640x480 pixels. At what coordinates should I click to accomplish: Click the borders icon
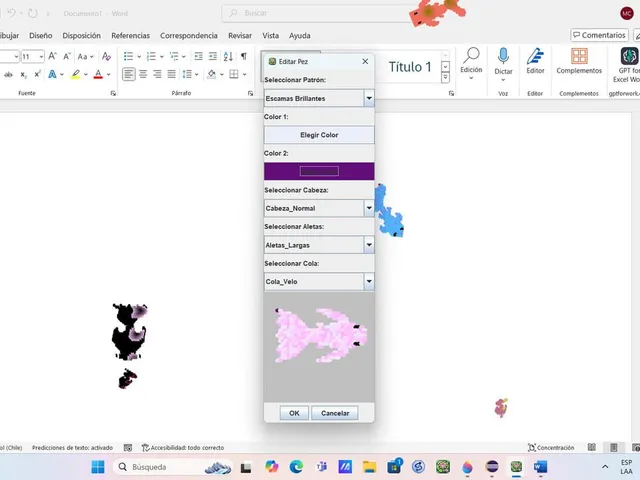click(x=234, y=74)
